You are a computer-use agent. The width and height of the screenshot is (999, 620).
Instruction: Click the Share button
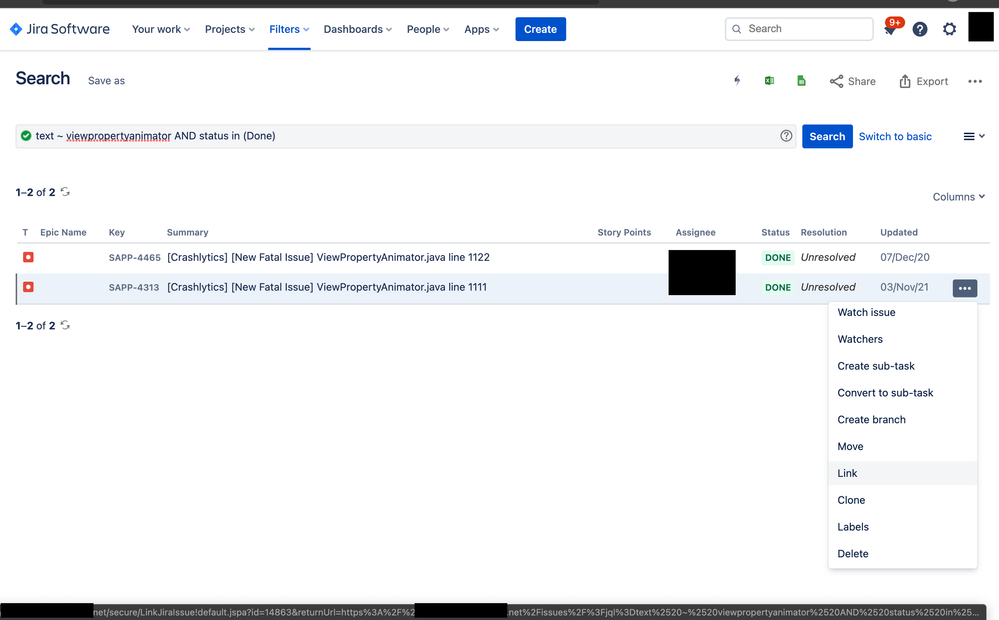pyautogui.click(x=852, y=82)
